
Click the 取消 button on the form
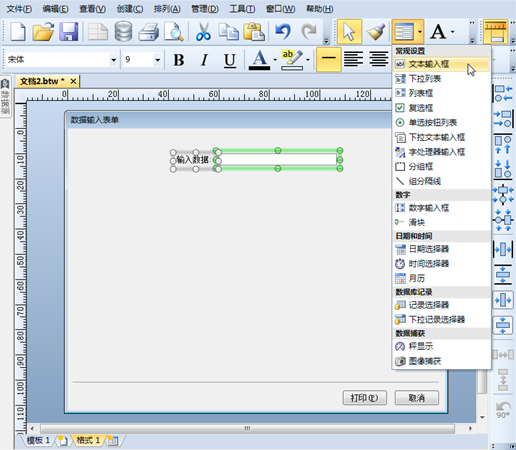(417, 398)
